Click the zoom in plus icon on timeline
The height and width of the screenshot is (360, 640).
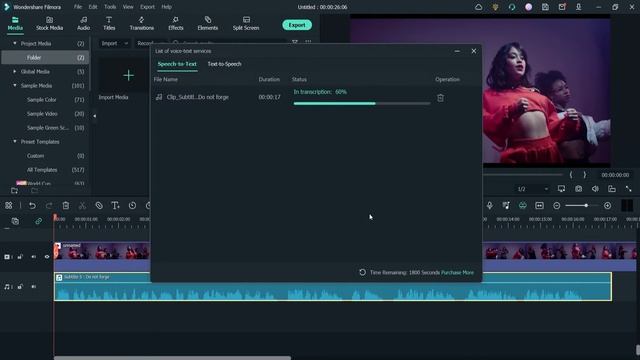pyautogui.click(x=607, y=206)
